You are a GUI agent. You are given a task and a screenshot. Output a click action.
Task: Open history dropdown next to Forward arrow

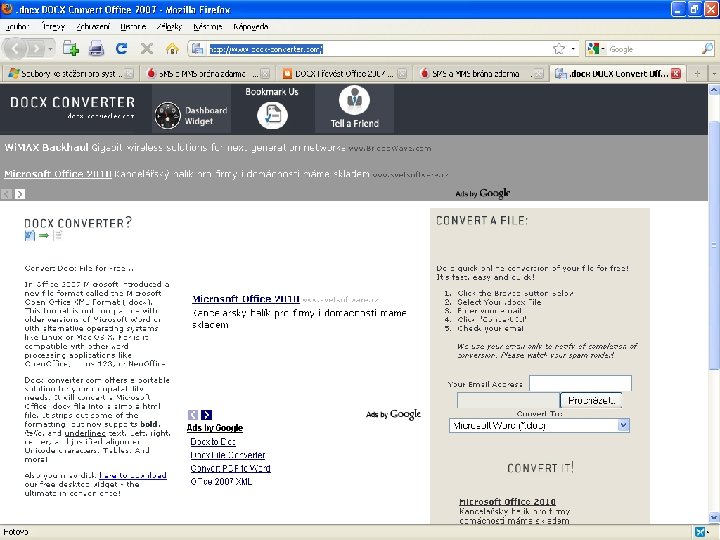coord(50,49)
